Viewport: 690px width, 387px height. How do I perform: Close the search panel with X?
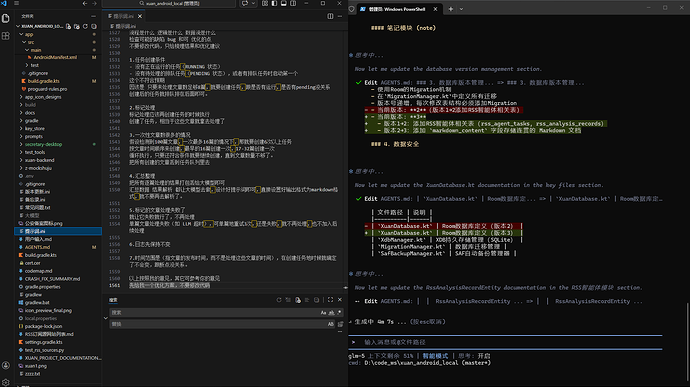click(x=340, y=300)
